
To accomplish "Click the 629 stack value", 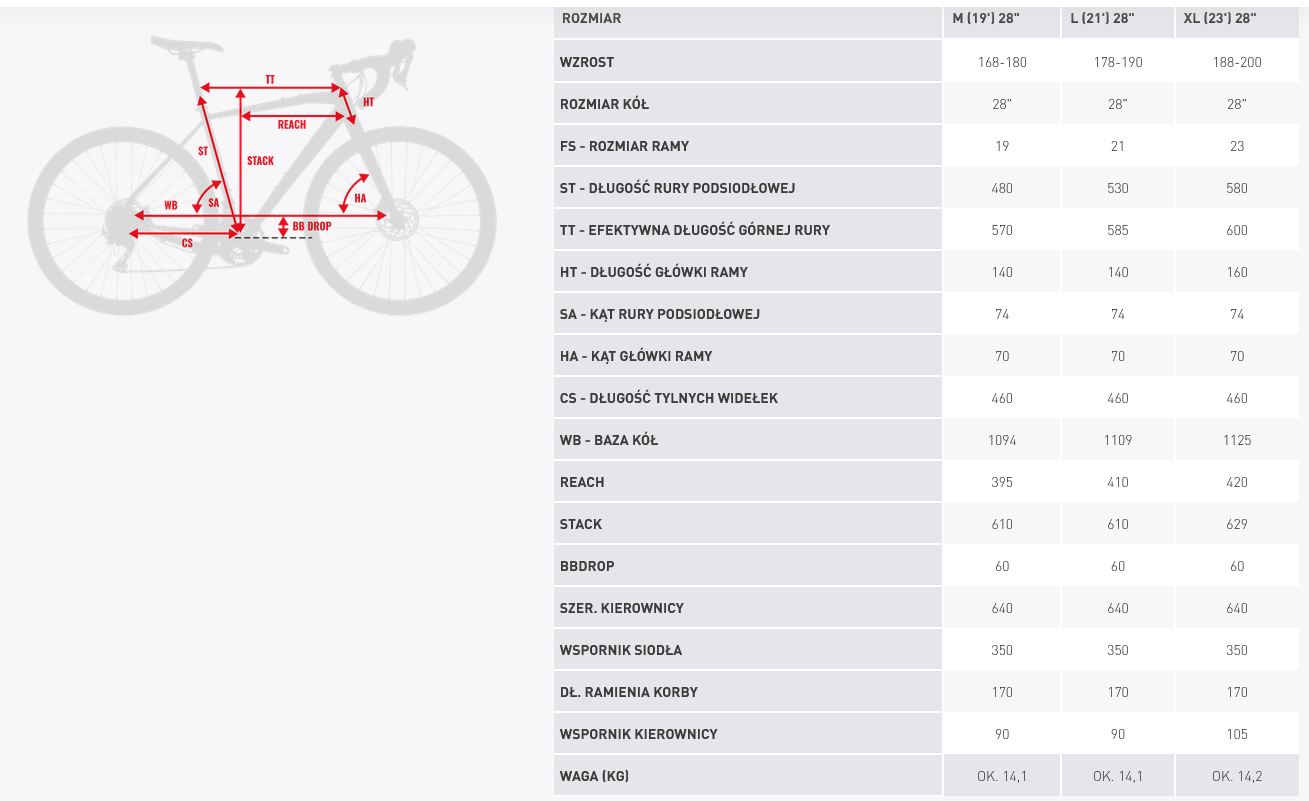I will tap(1236, 524).
